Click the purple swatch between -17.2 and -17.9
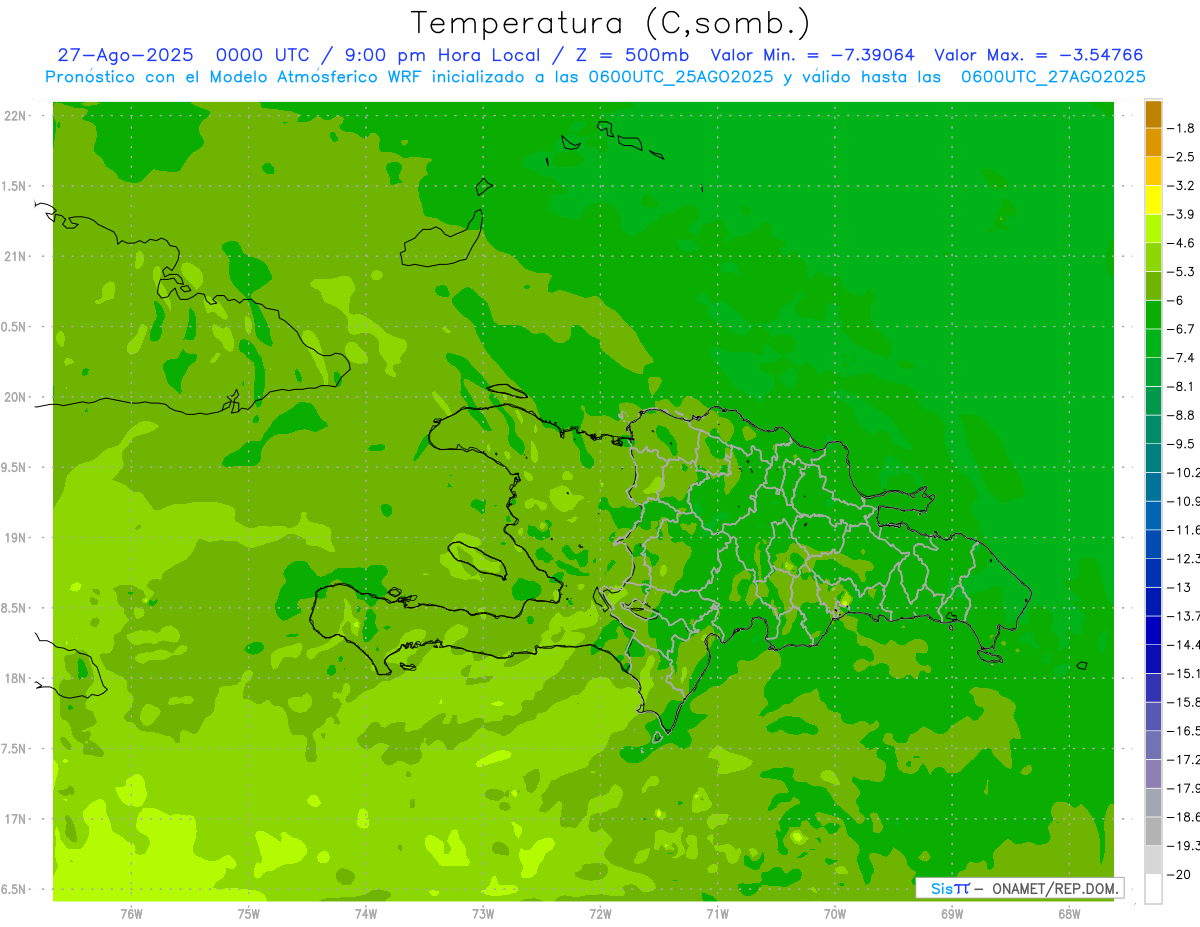The image size is (1200, 927). coord(1153,774)
